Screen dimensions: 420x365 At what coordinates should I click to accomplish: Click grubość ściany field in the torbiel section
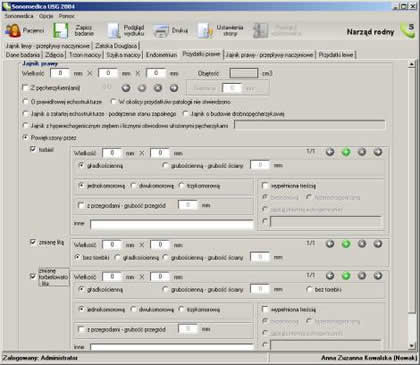(x=260, y=165)
